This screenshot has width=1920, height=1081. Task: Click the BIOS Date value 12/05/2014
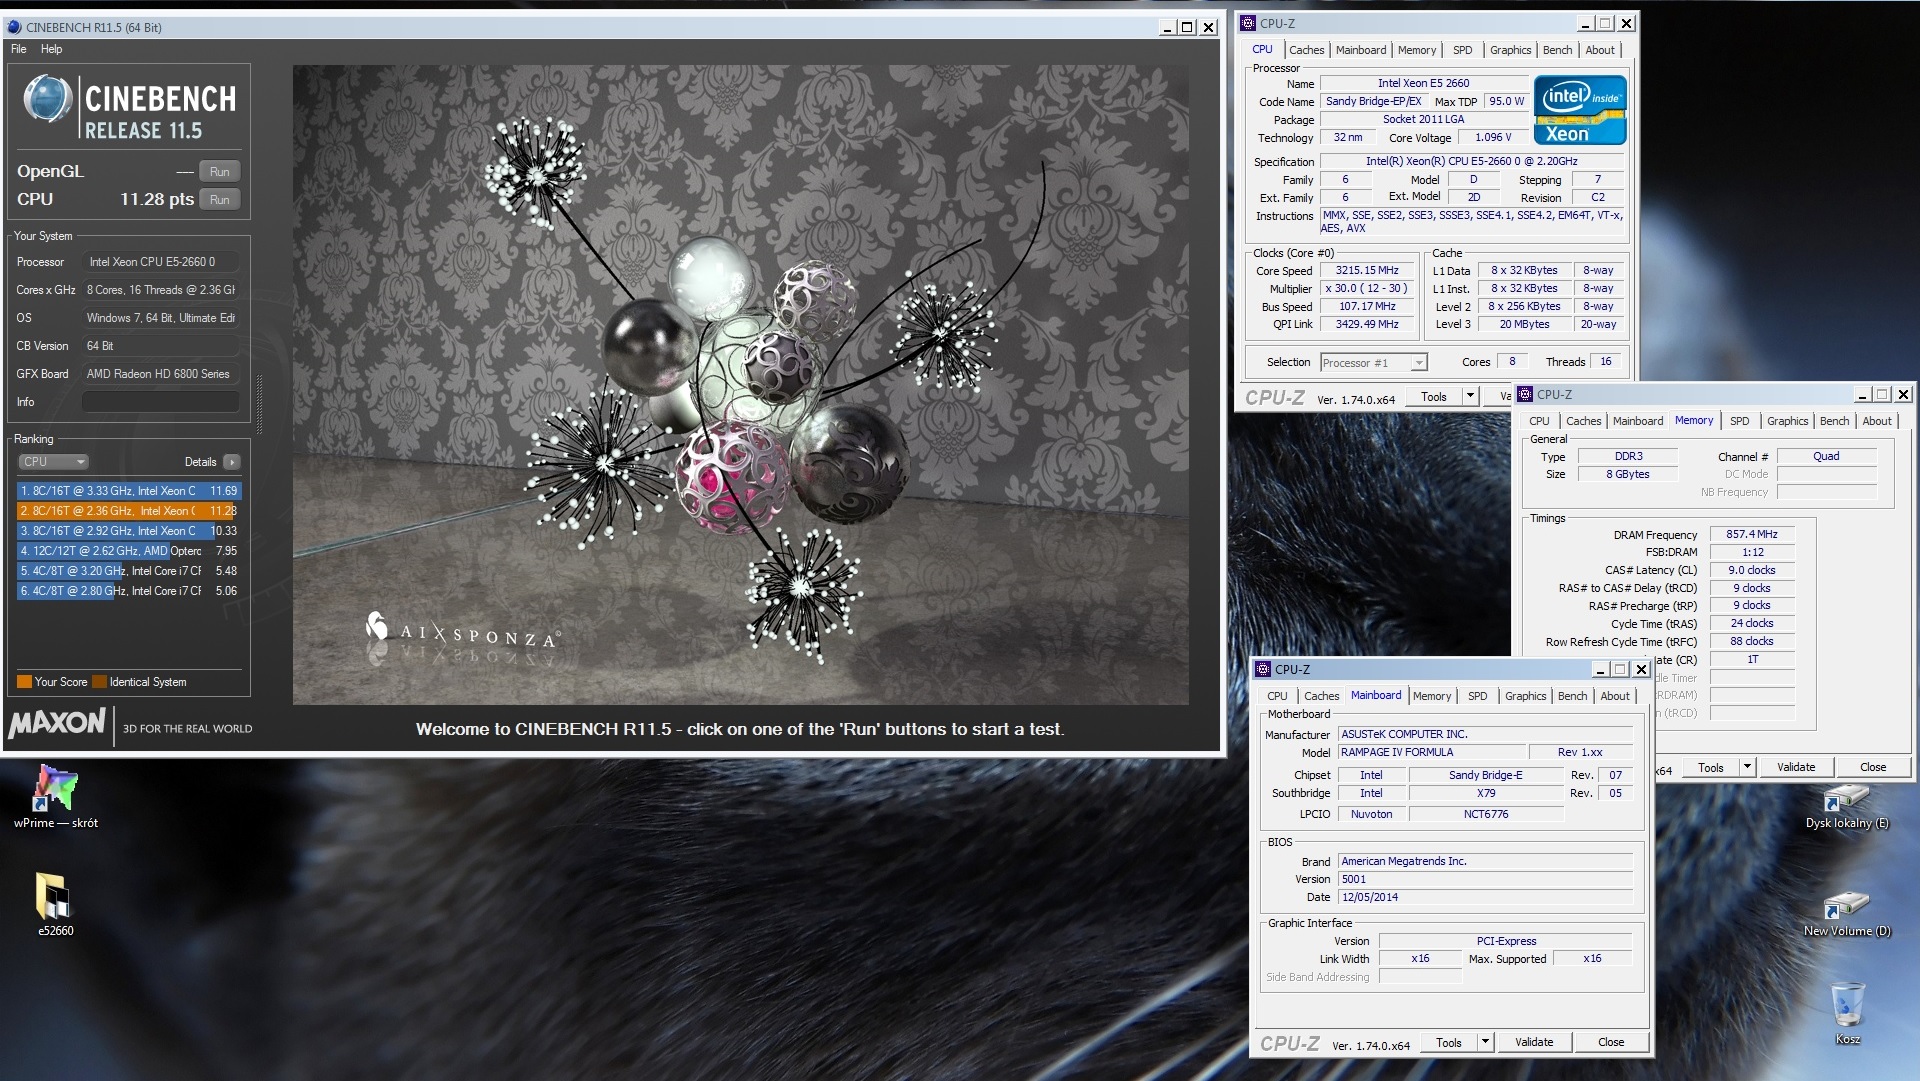tap(1485, 897)
